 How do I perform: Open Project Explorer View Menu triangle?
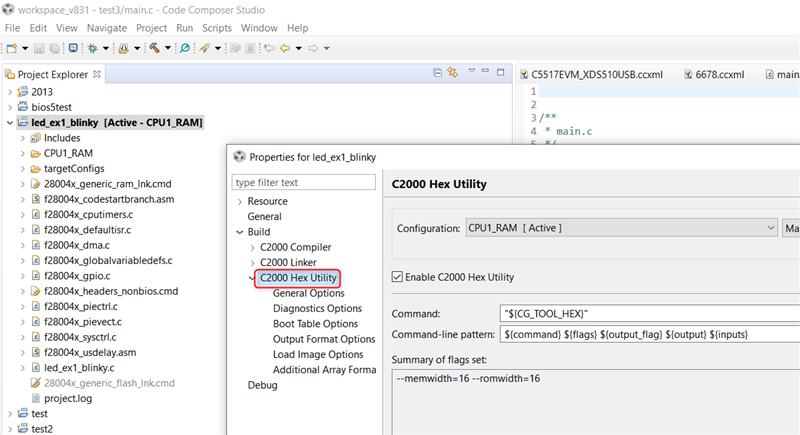coord(471,71)
